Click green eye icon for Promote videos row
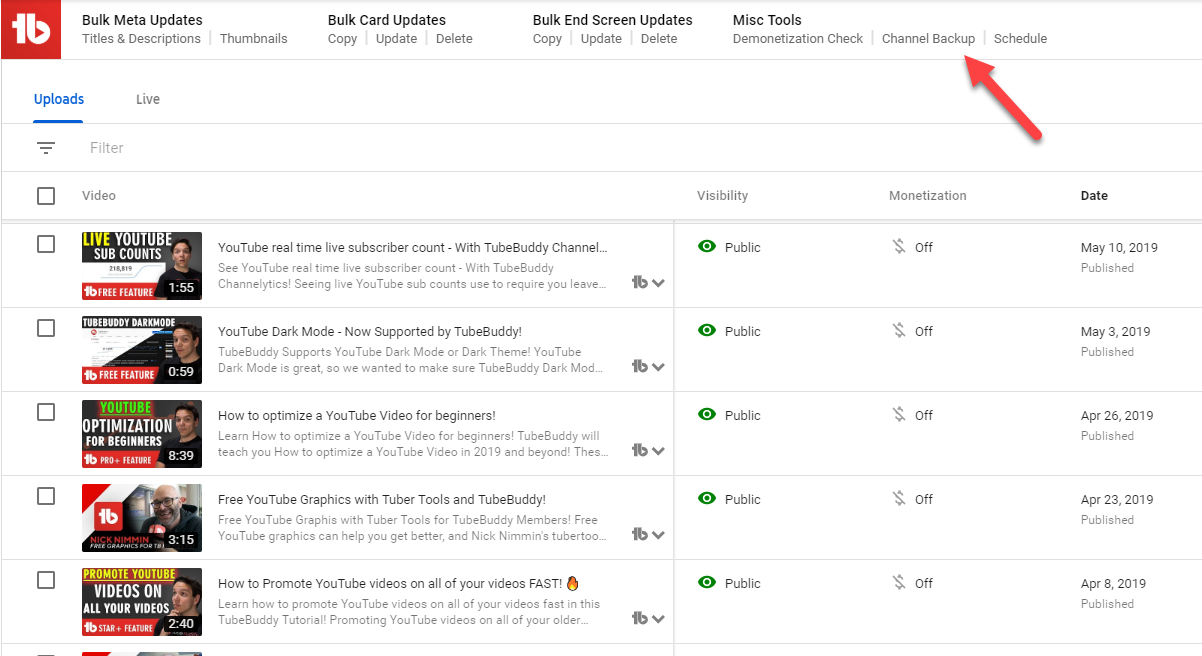Image resolution: width=1202 pixels, height=656 pixels. tap(707, 583)
